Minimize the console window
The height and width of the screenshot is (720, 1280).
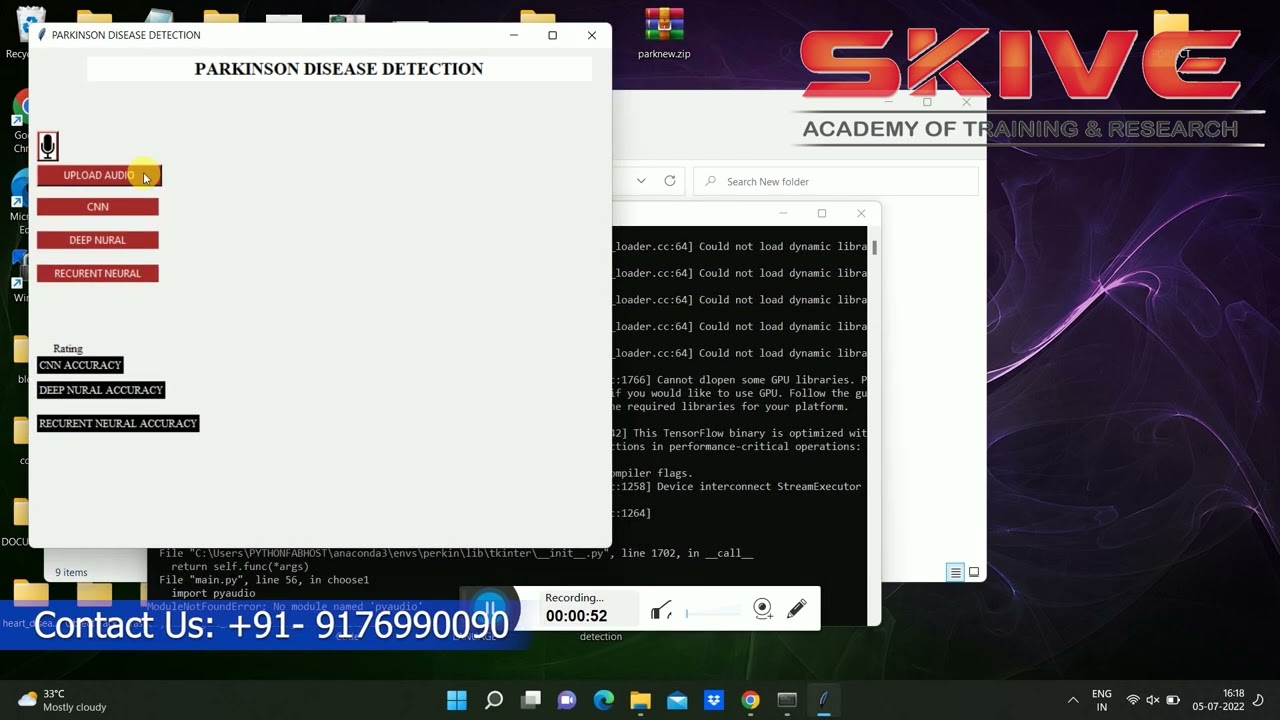pos(783,213)
